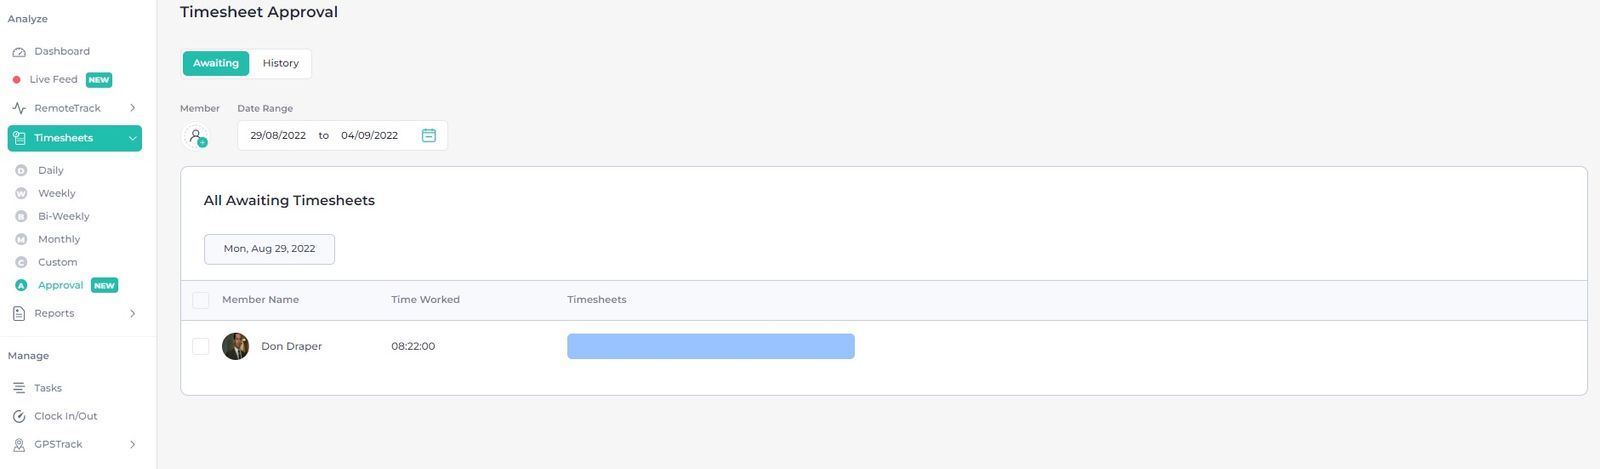The height and width of the screenshot is (469, 1600).
Task: Click Don Draper's blue timesheet bar
Action: [x=710, y=346]
